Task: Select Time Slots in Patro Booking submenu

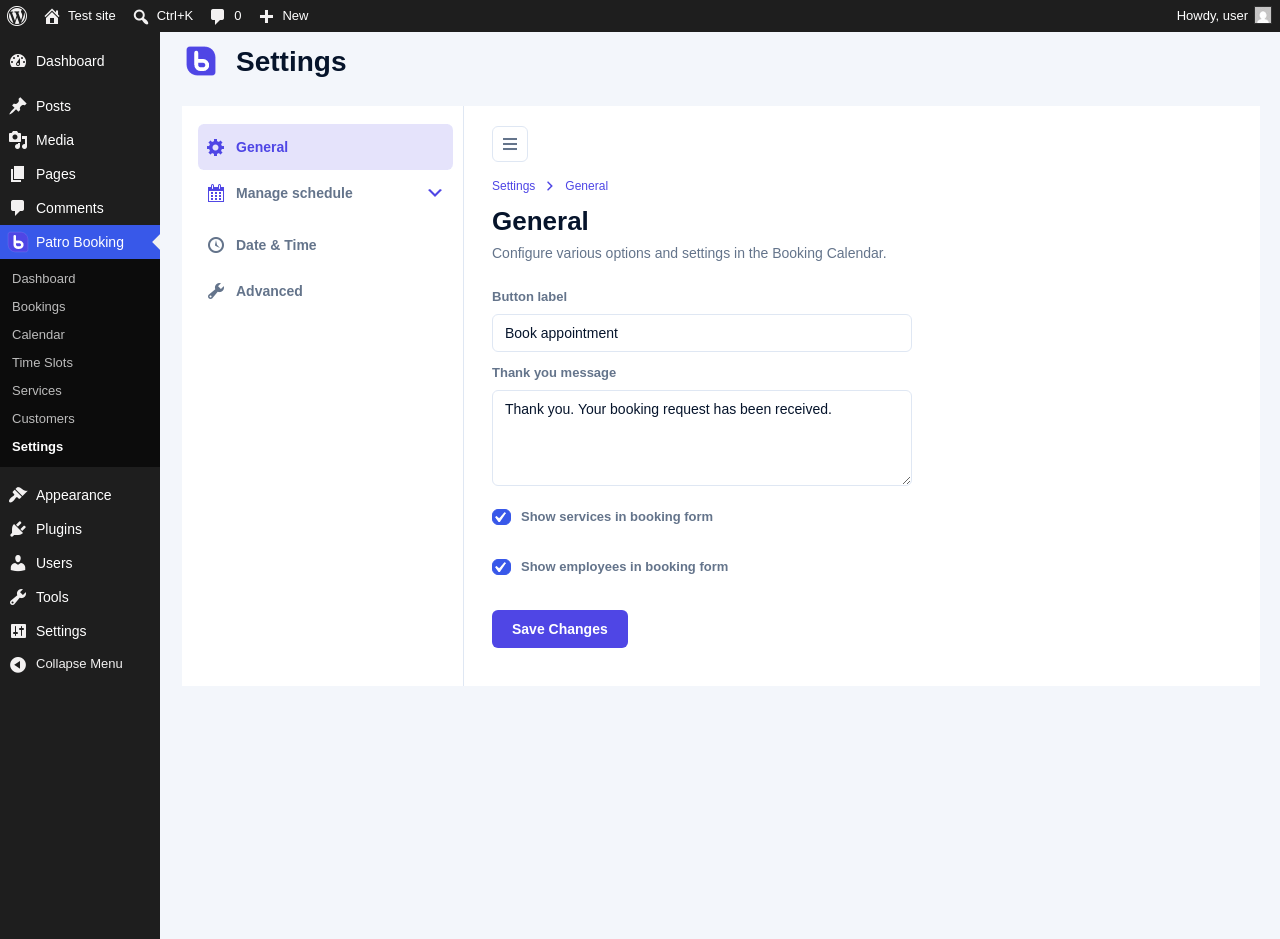Action: (x=42, y=363)
